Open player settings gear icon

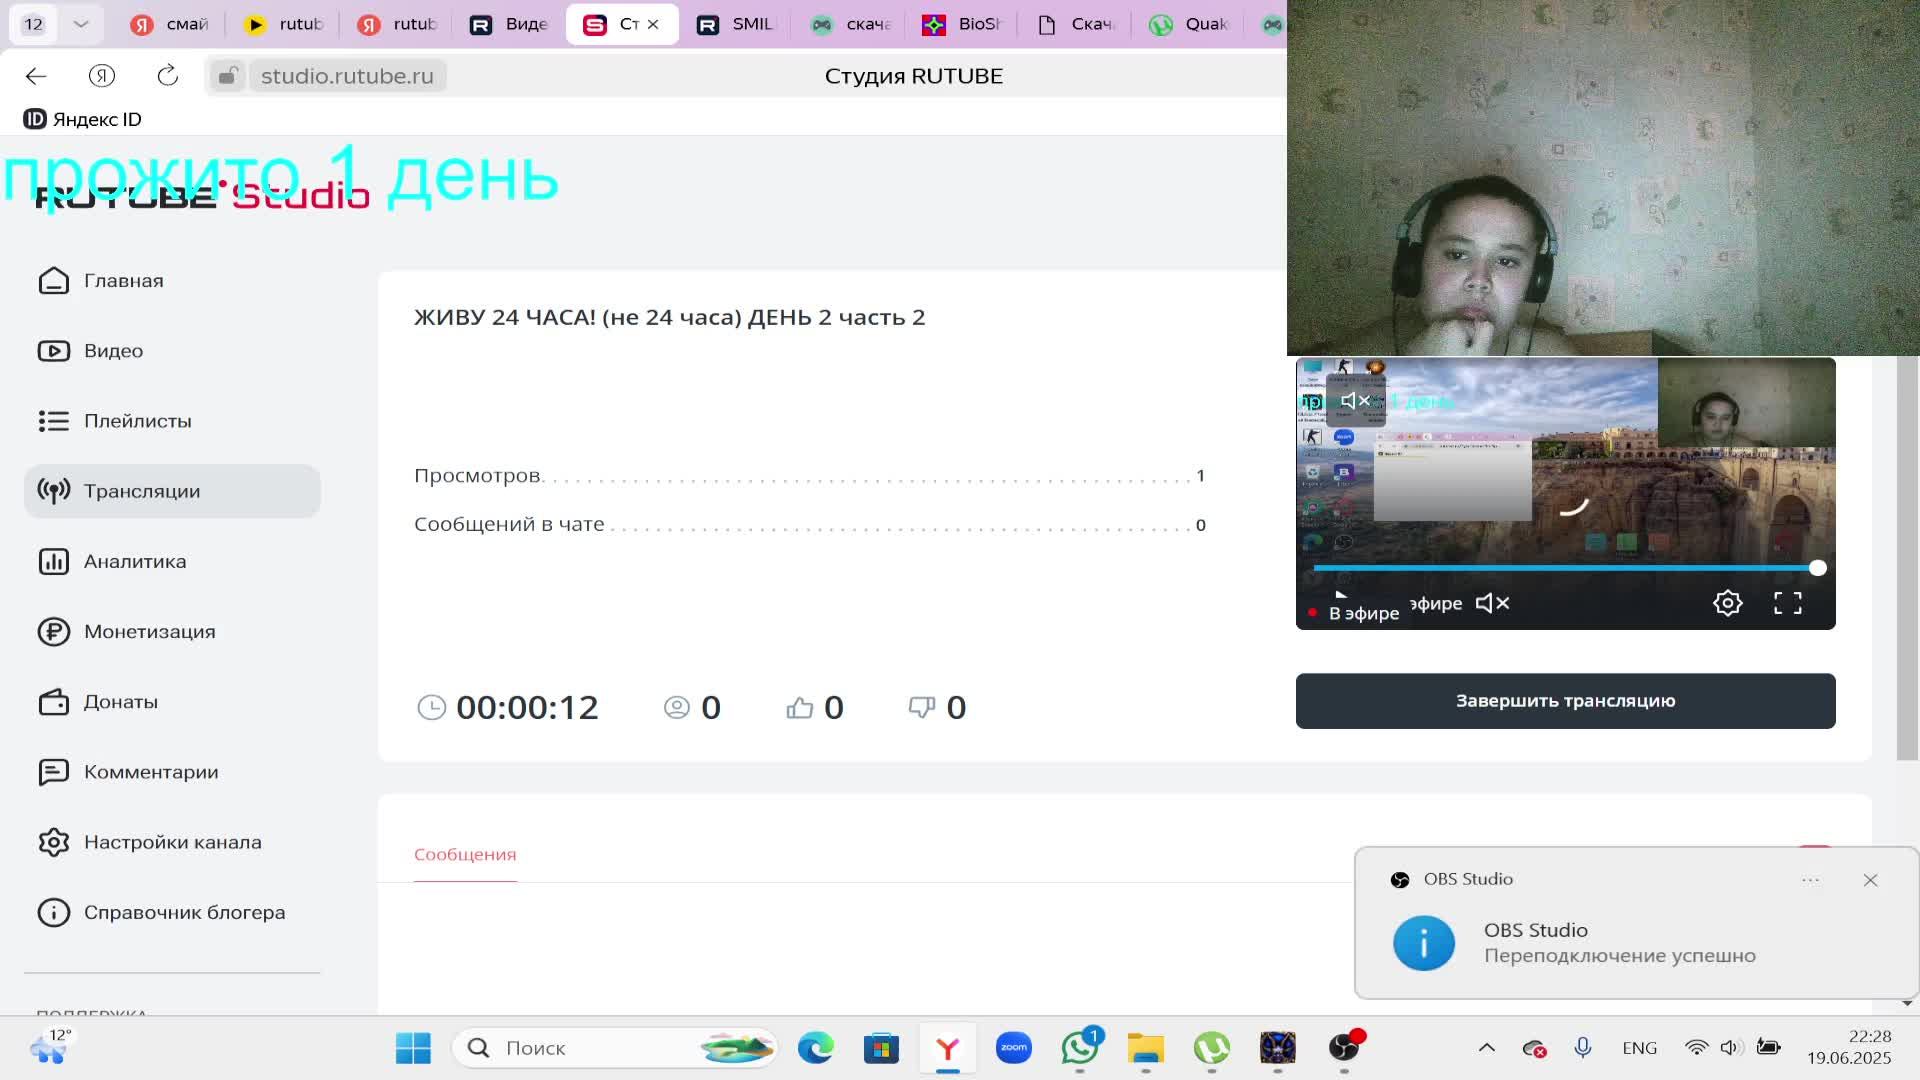1728,603
